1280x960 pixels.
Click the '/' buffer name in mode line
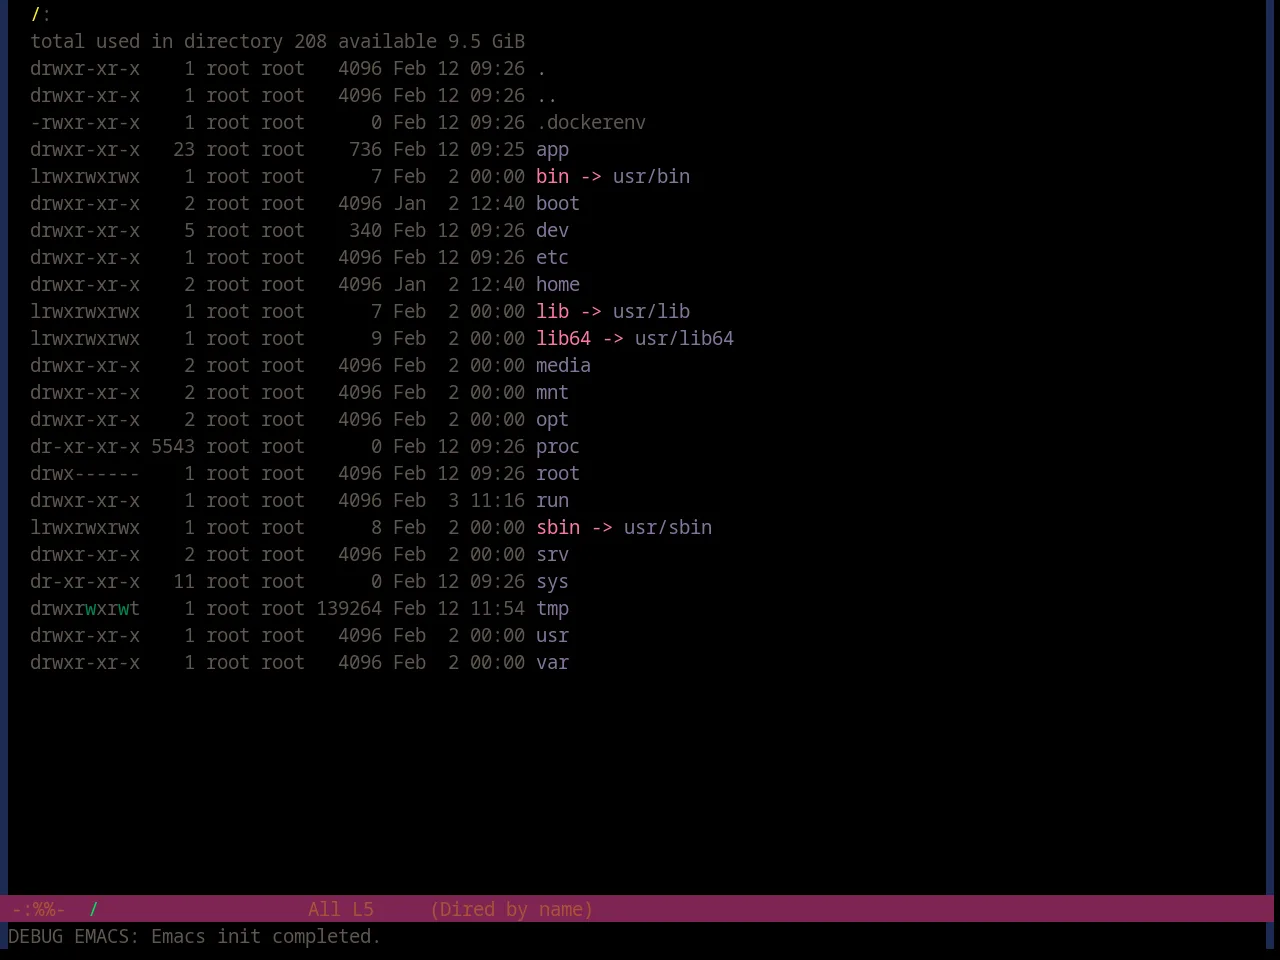93,910
